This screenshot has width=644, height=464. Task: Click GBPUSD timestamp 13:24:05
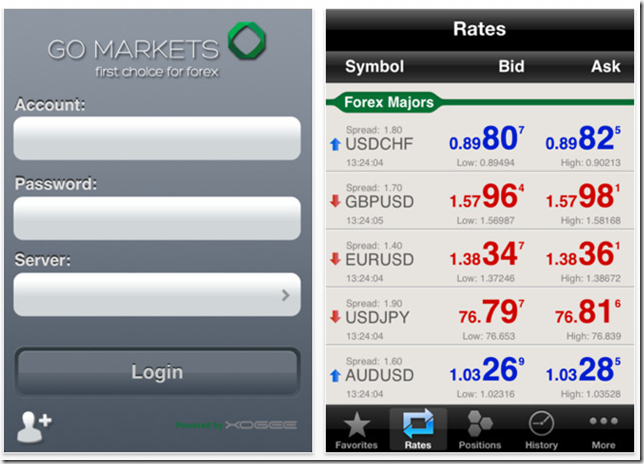[365, 221]
